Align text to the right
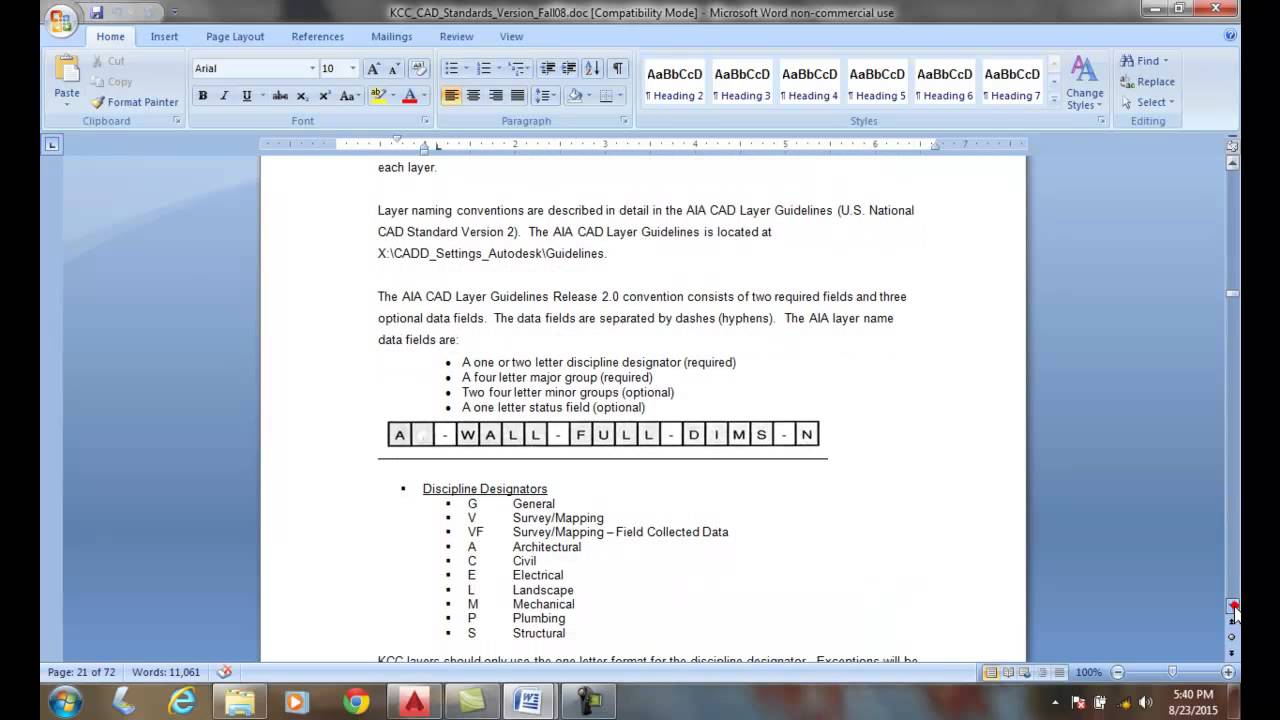This screenshot has height=720, width=1280. pyautogui.click(x=495, y=96)
